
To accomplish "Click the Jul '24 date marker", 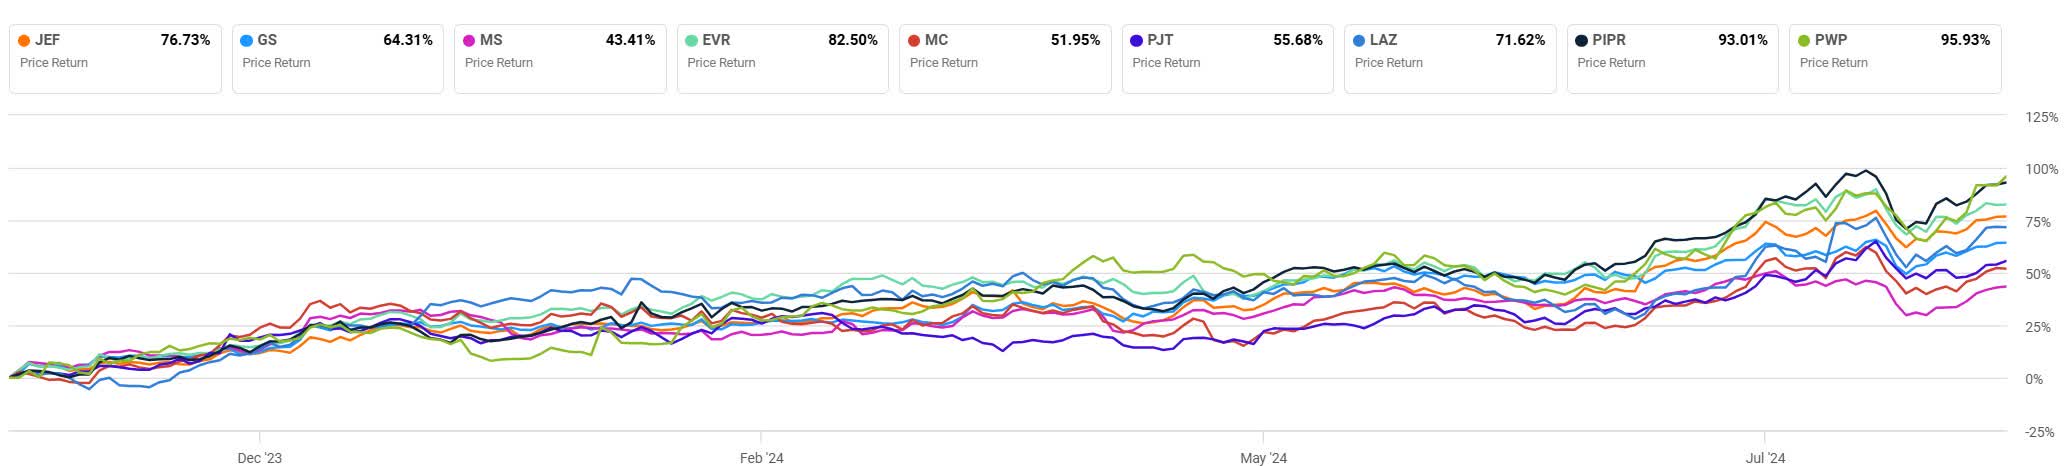I will point(1765,458).
